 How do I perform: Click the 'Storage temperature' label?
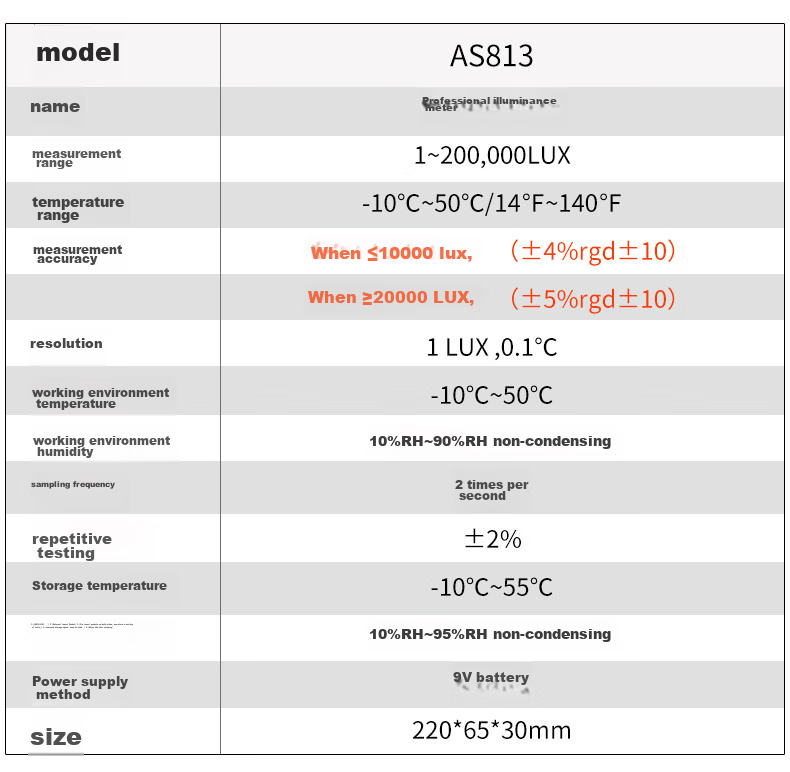point(99,586)
